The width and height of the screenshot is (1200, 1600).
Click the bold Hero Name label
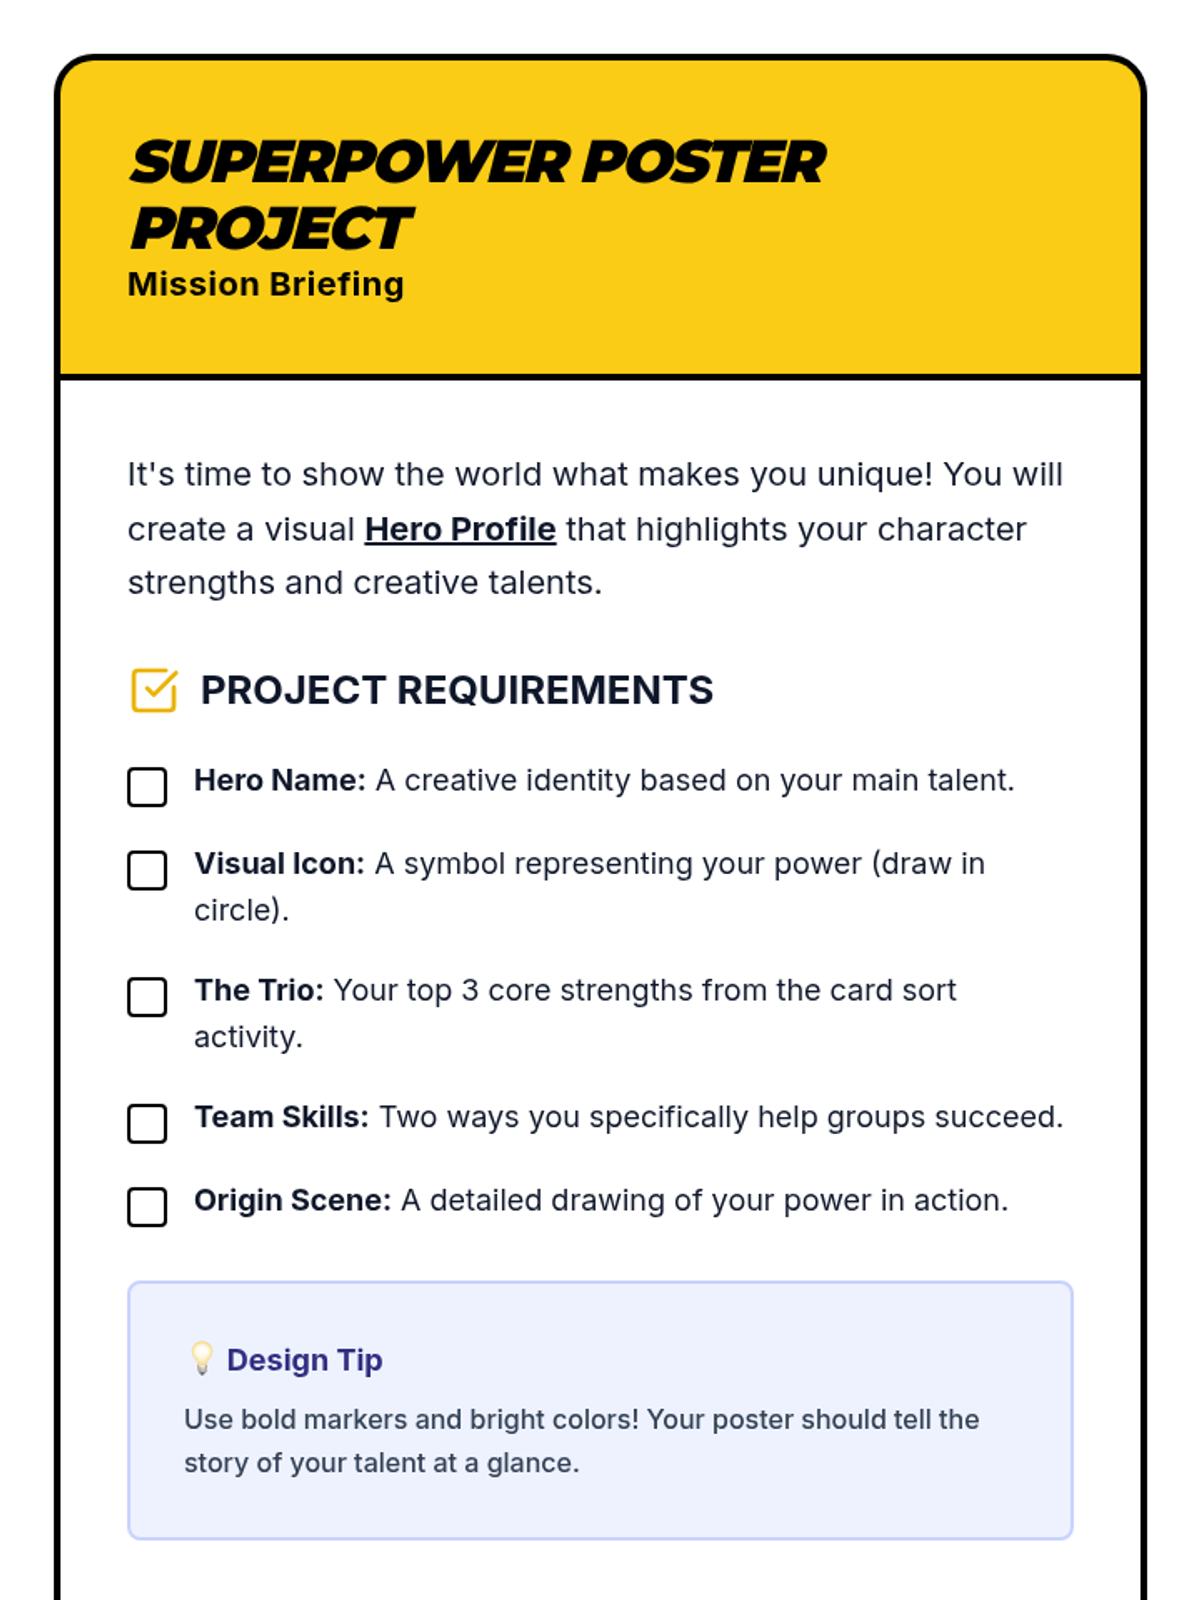tap(280, 780)
